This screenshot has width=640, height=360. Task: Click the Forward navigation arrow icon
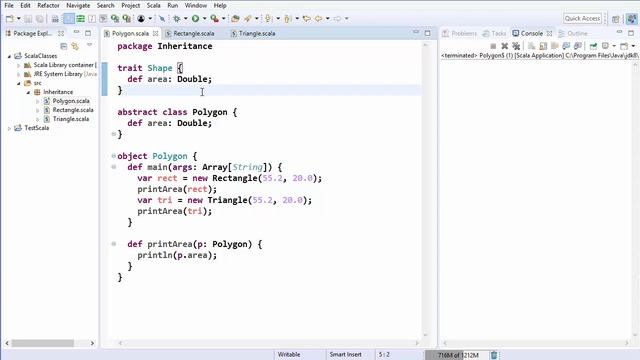(337, 18)
